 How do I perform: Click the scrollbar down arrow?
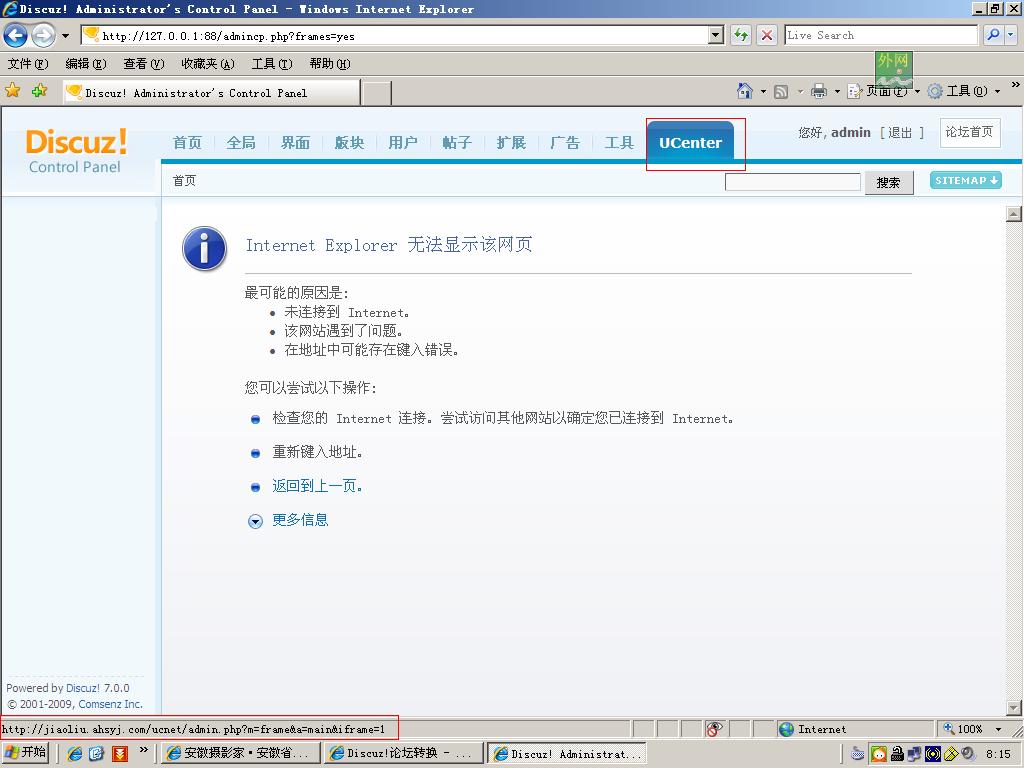(1014, 707)
